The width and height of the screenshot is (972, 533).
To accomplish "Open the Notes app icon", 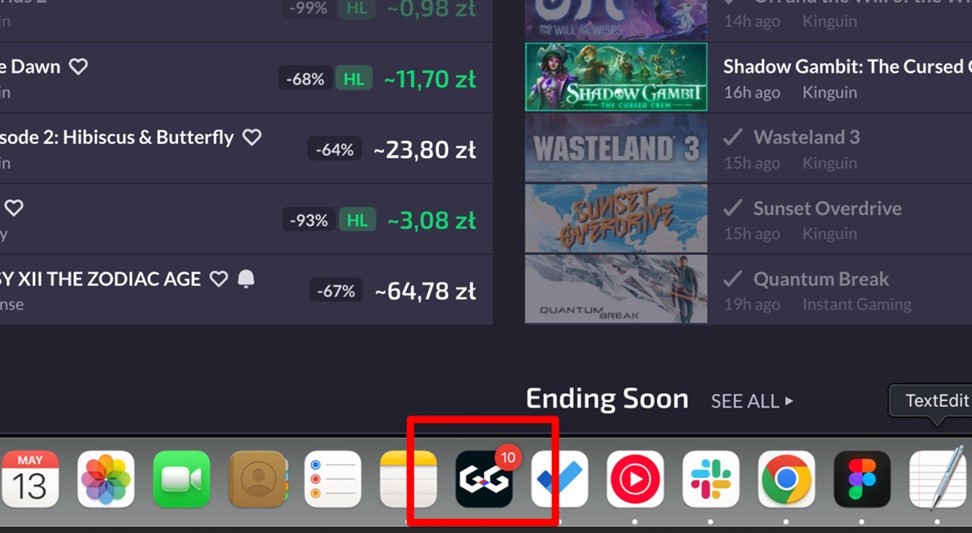I will coord(409,479).
